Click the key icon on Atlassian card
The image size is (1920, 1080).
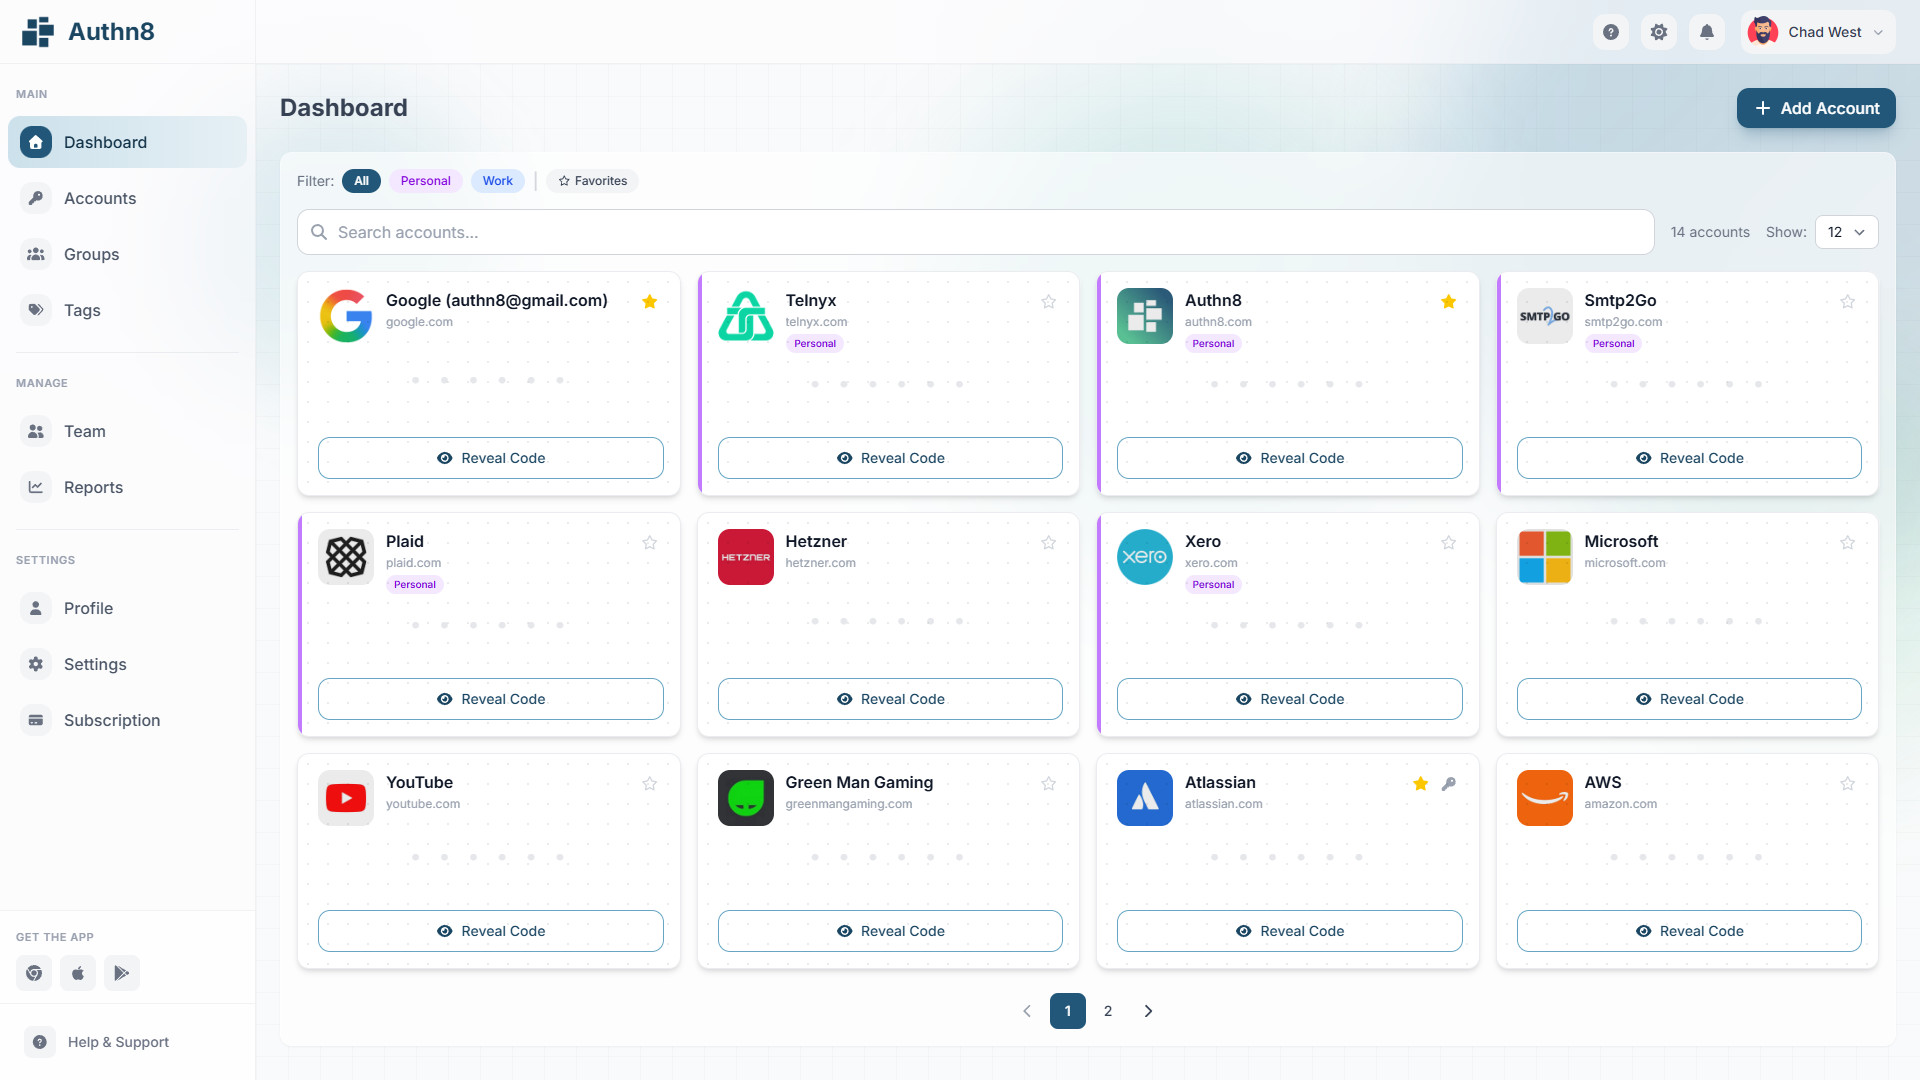(x=1449, y=784)
